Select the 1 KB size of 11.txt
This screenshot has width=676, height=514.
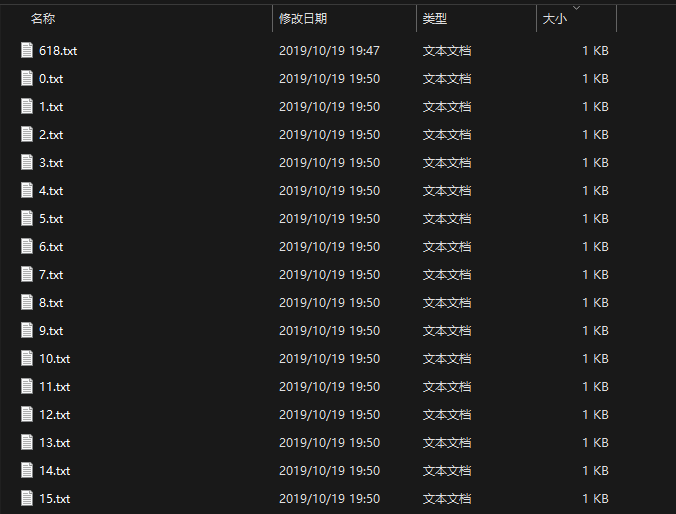pos(595,387)
